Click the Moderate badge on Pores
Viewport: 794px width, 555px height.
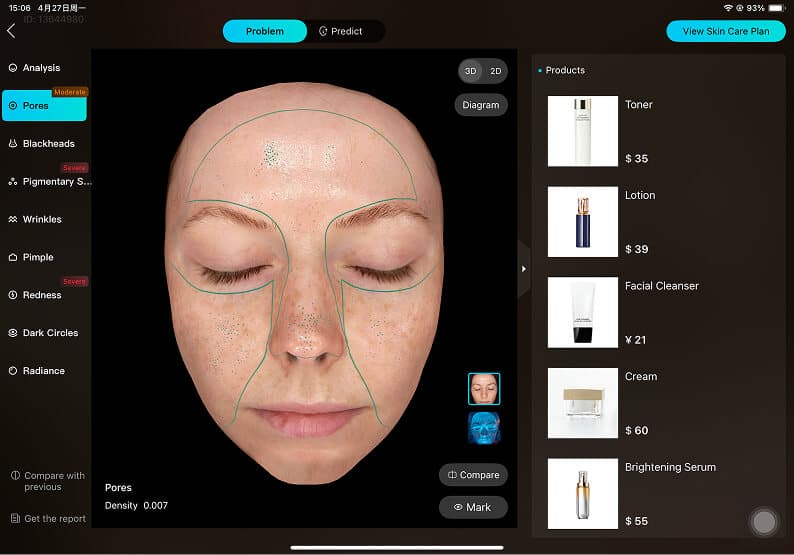[x=70, y=92]
